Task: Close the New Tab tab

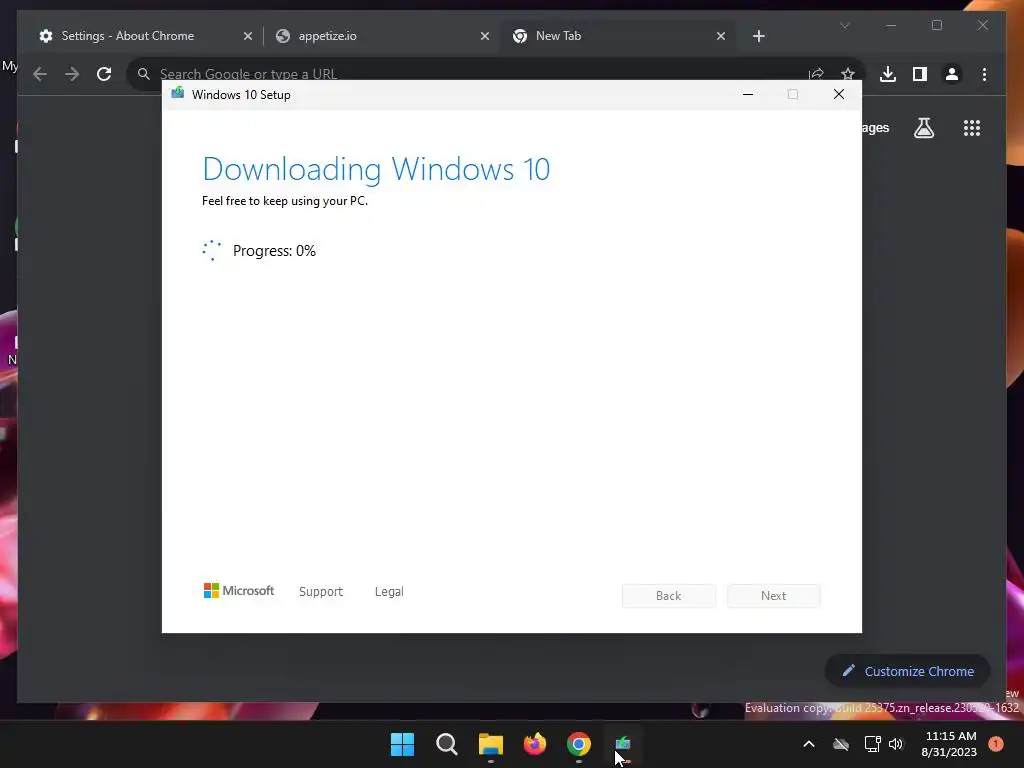Action: pyautogui.click(x=720, y=36)
